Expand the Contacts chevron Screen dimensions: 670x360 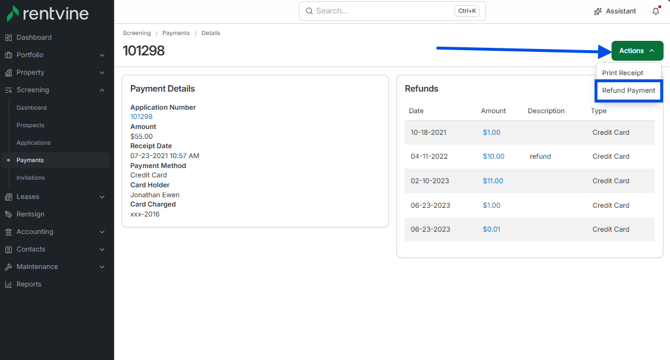102,249
